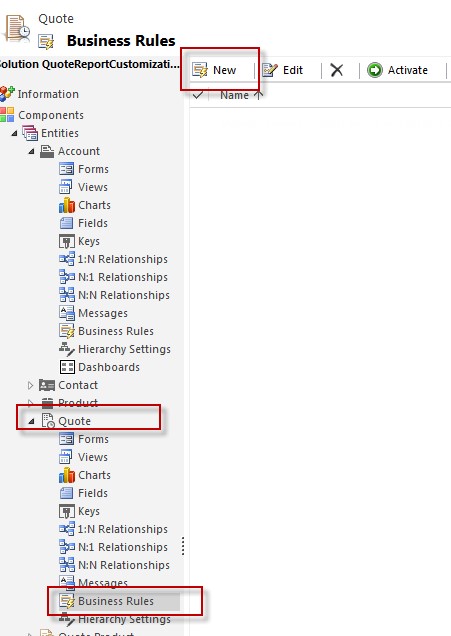451x636 pixels.
Task: Collapse the Quote entity node
Action: pos(31,421)
